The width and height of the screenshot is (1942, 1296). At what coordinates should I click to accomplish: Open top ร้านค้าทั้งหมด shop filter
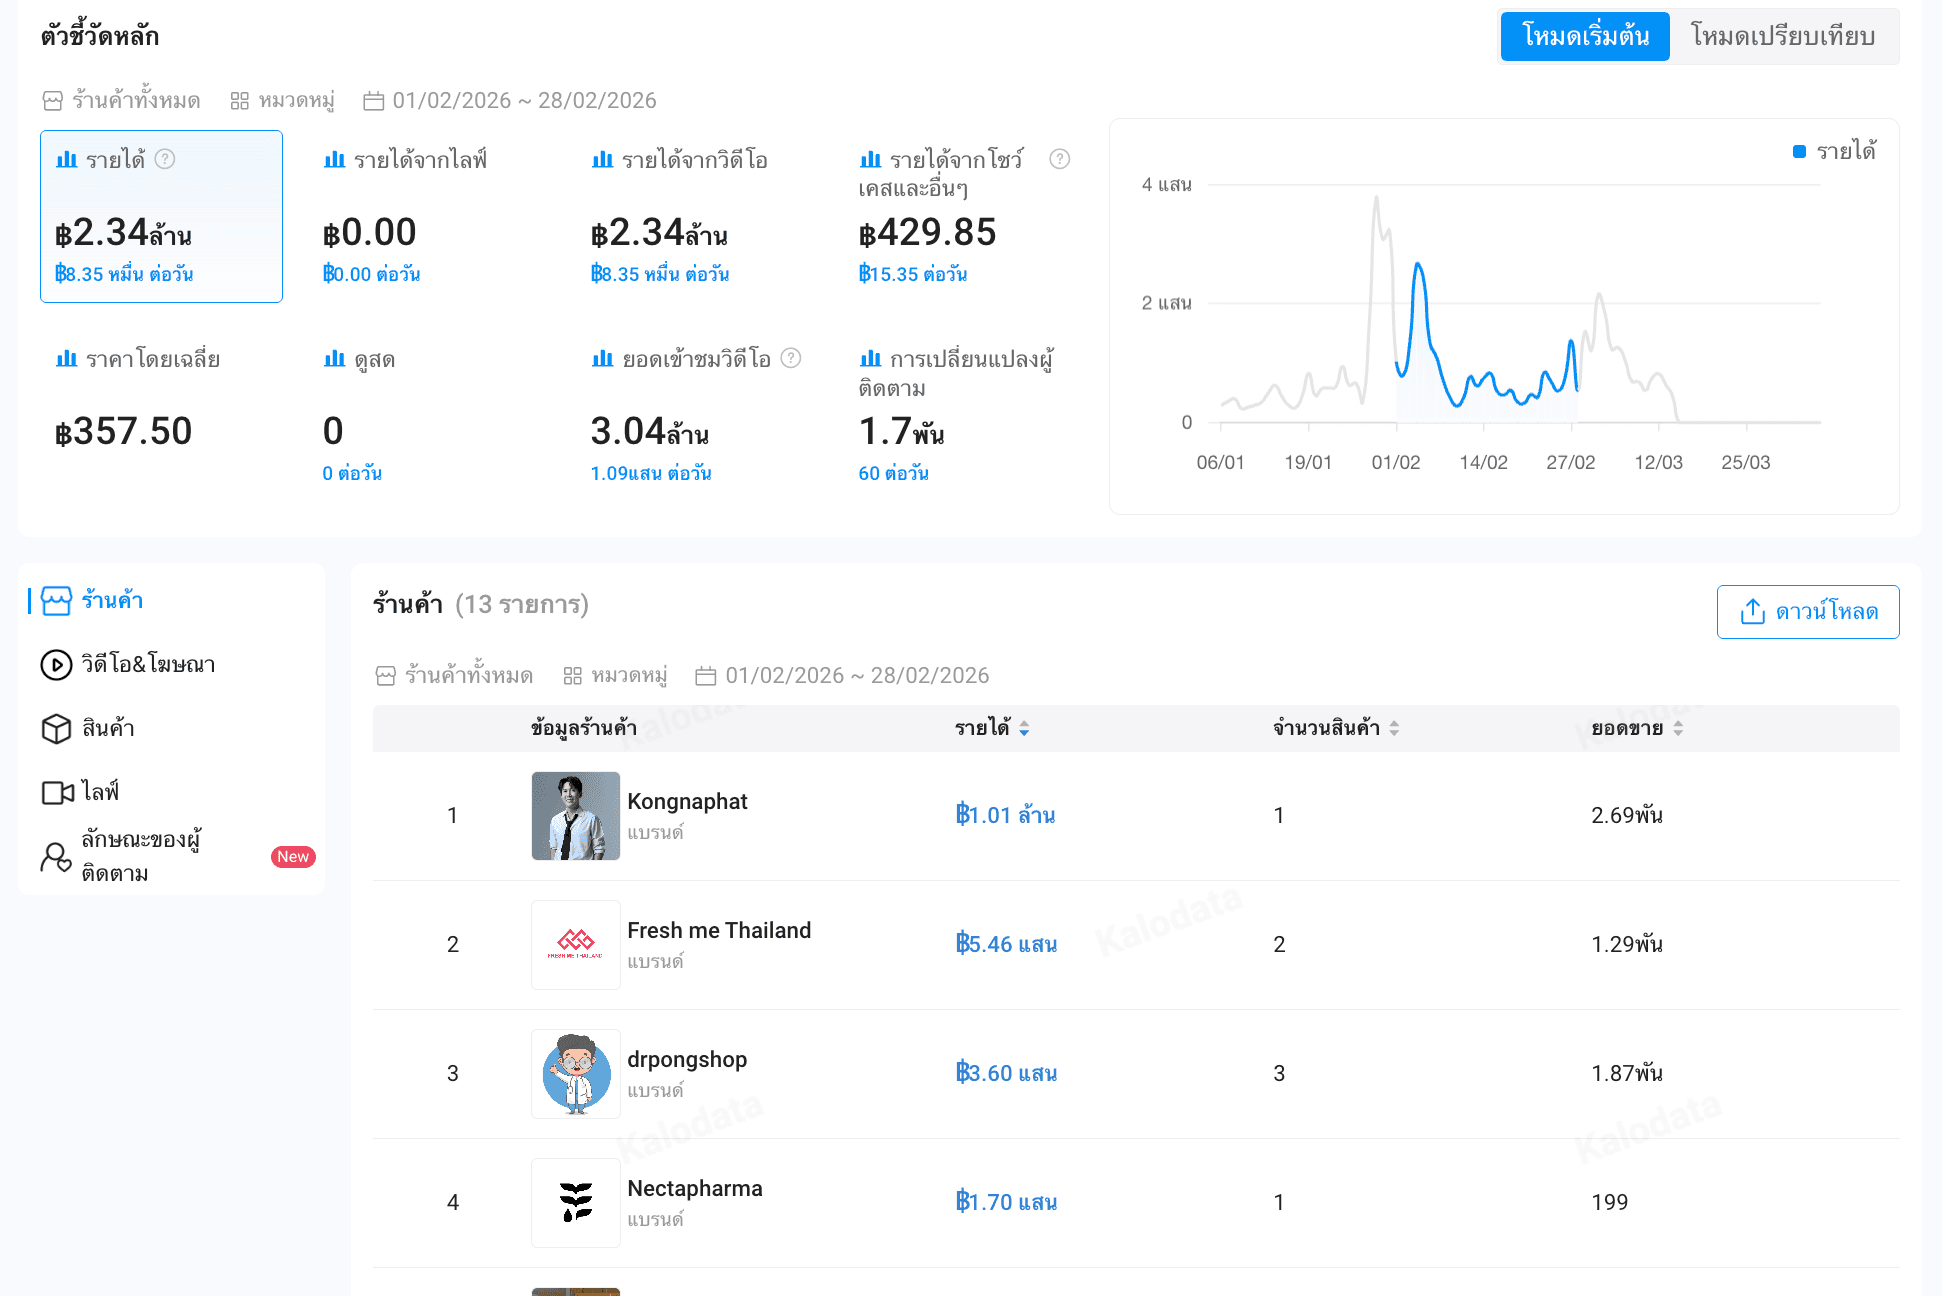pyautogui.click(x=122, y=101)
